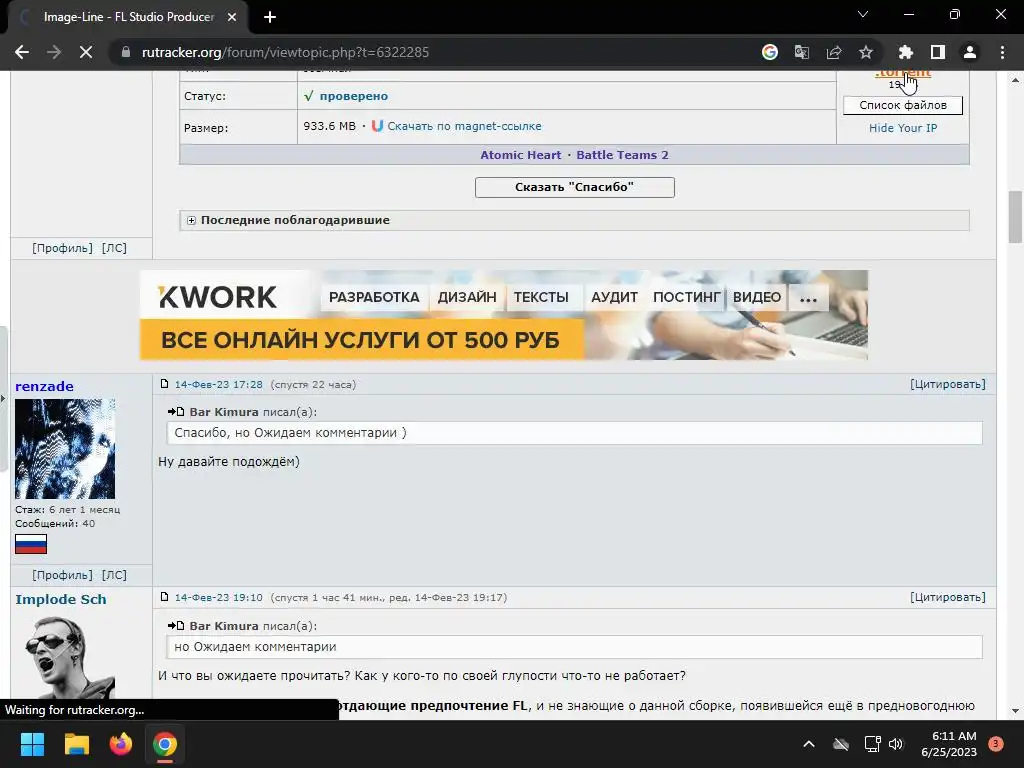Click ДИЗАЙН in the KWORK banner
This screenshot has height=768, width=1024.
tap(467, 297)
